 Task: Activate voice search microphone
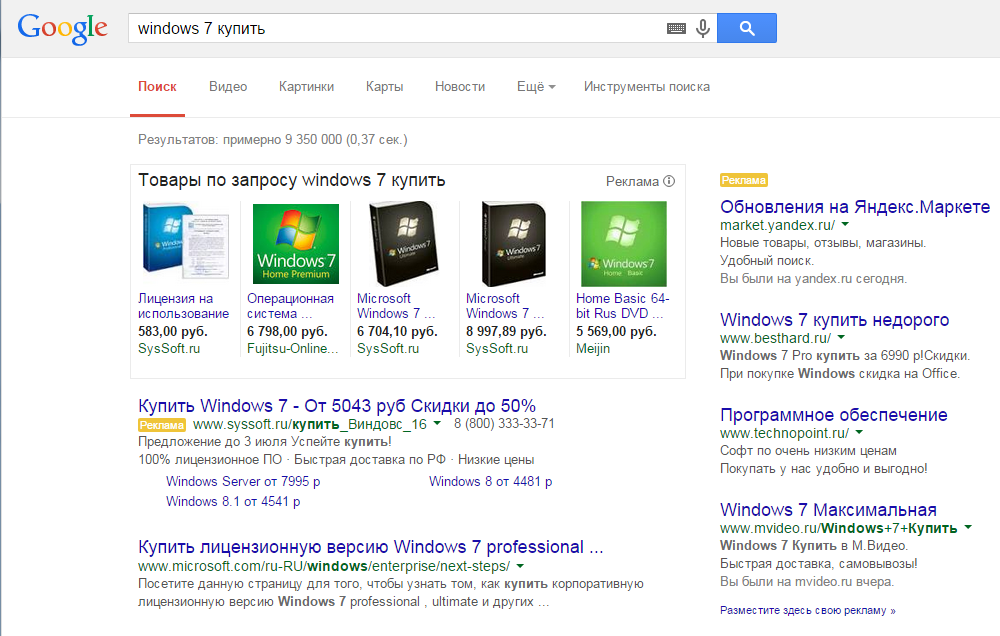(x=703, y=28)
